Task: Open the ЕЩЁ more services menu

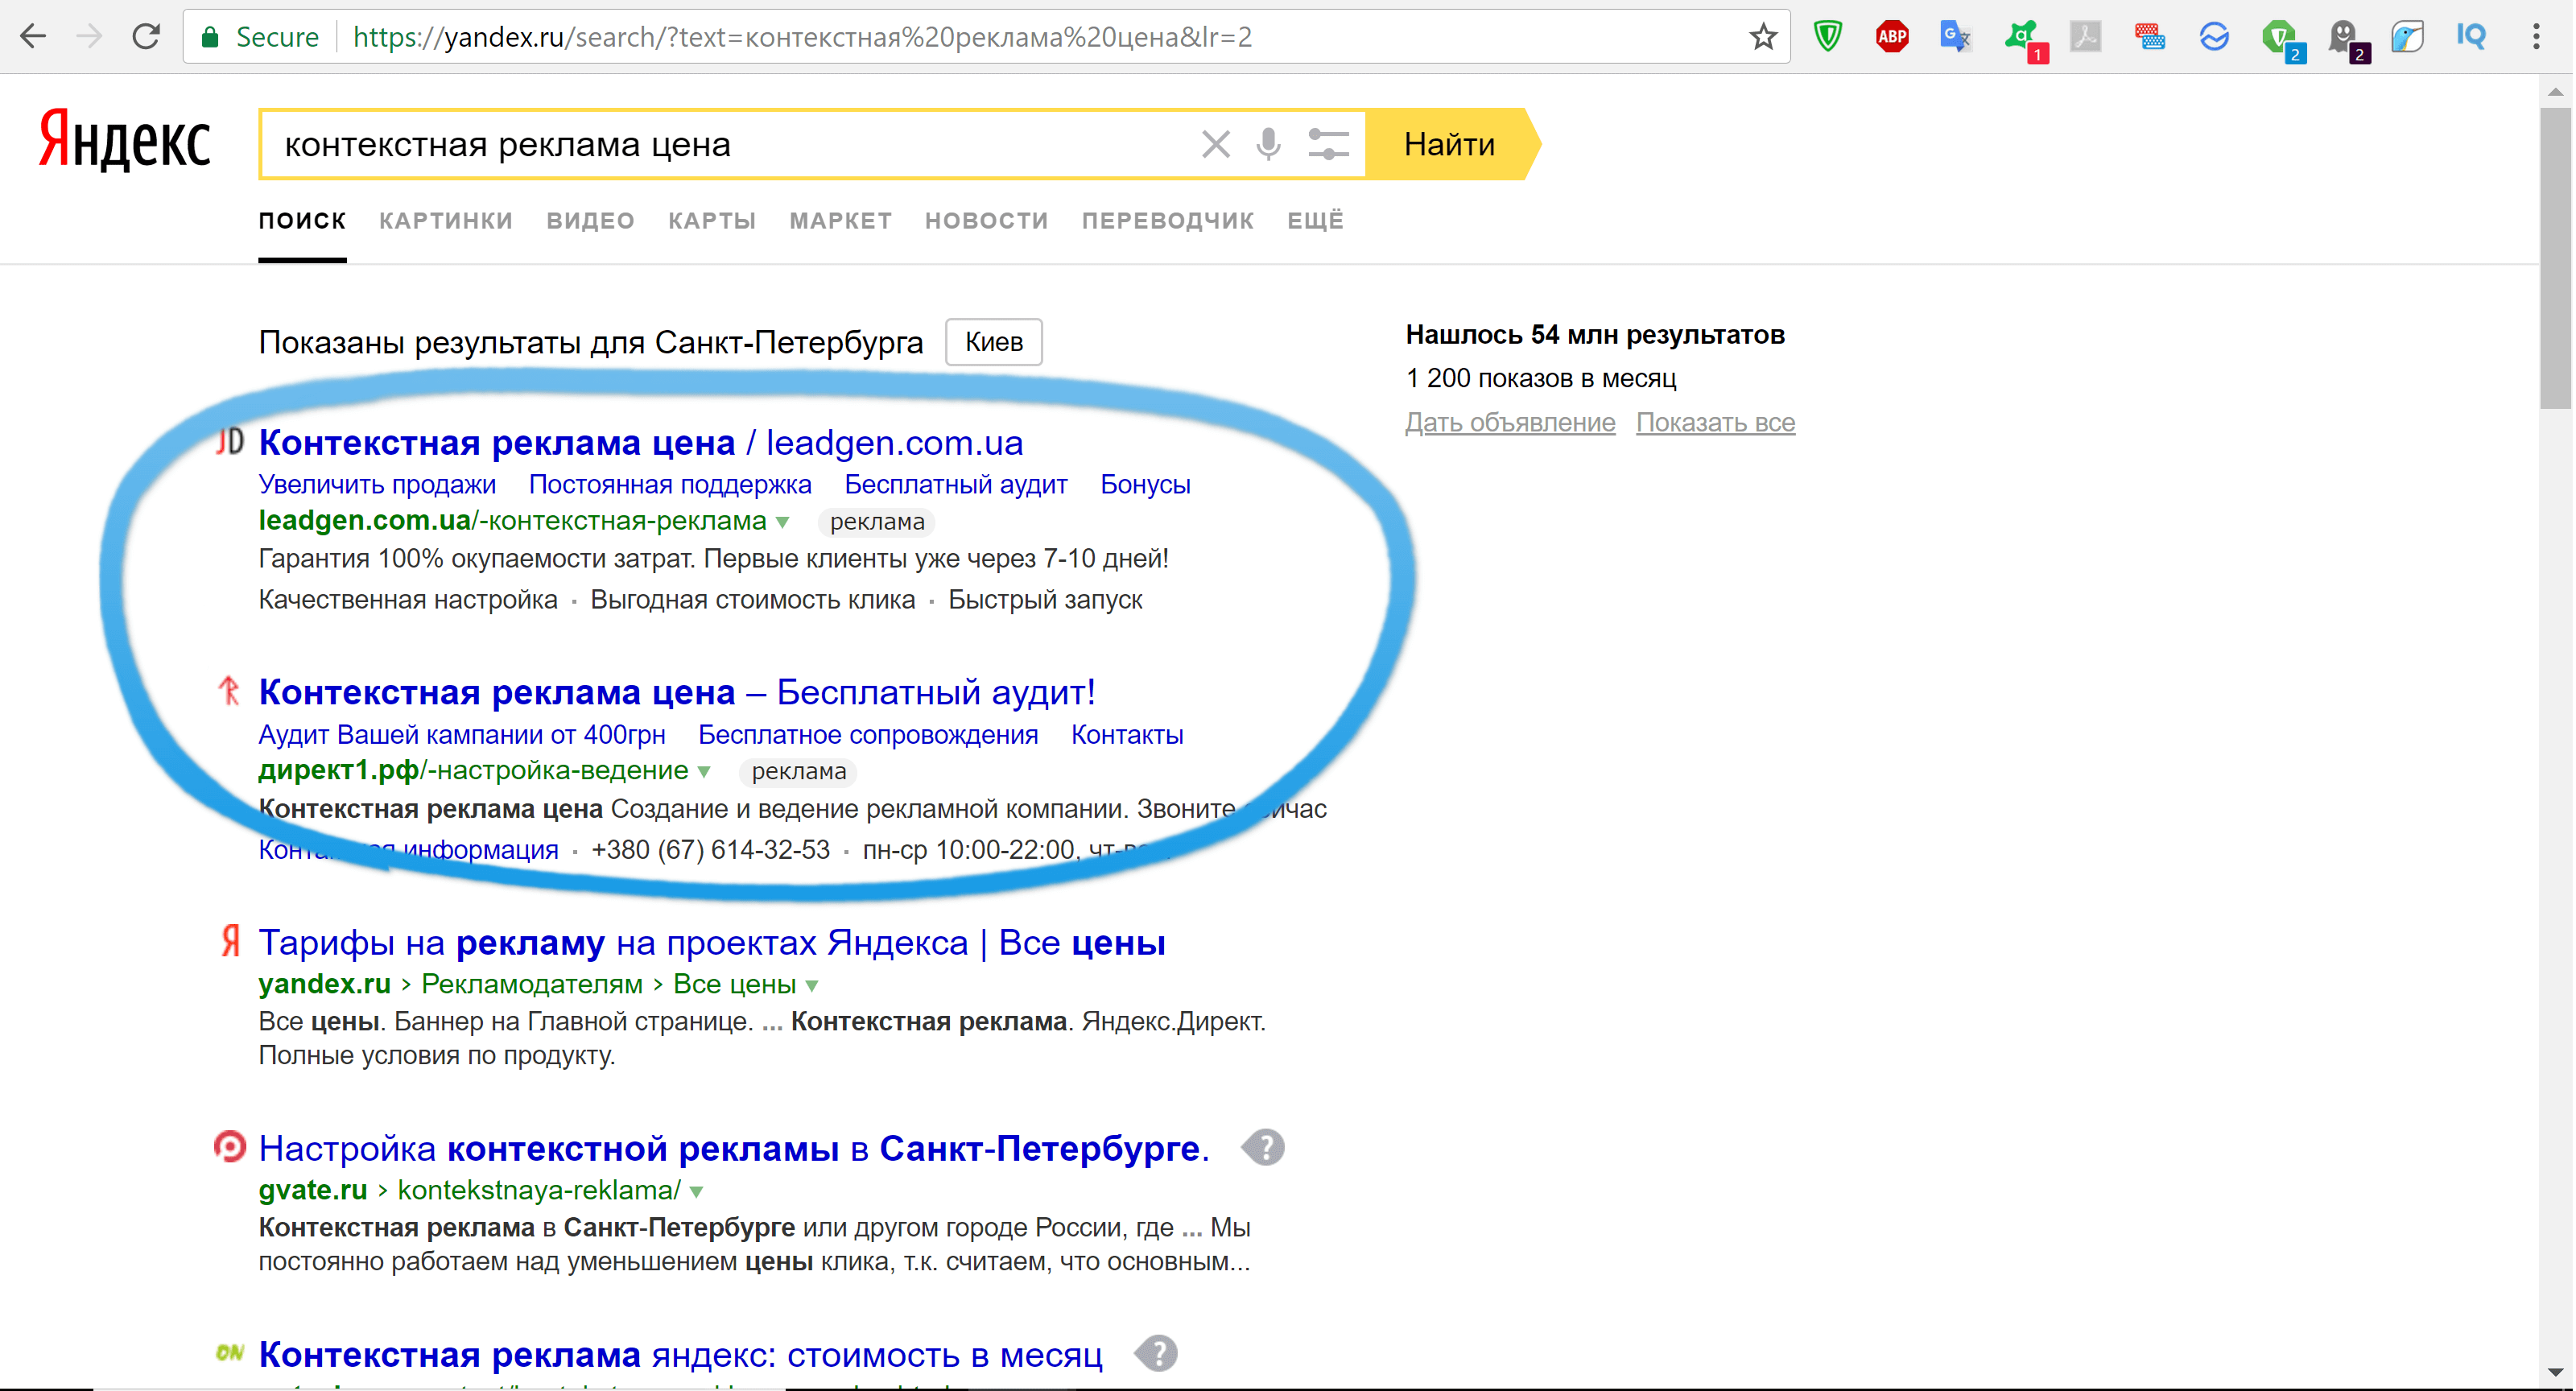Action: click(1316, 221)
